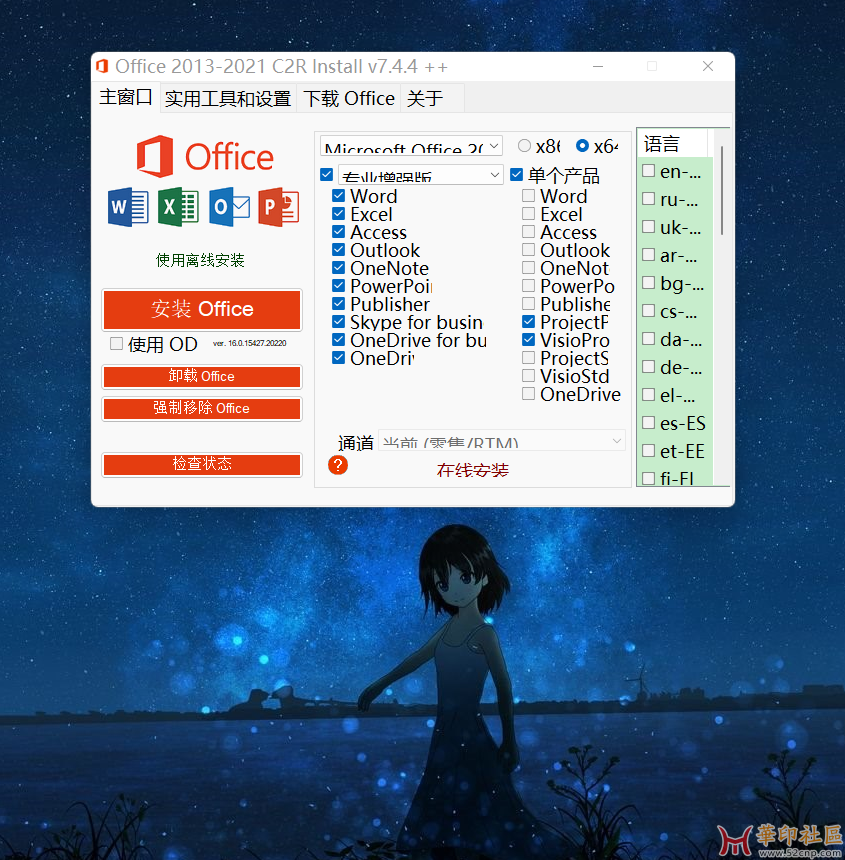Uncheck Access in the suite component list
845x860 pixels.
click(338, 232)
